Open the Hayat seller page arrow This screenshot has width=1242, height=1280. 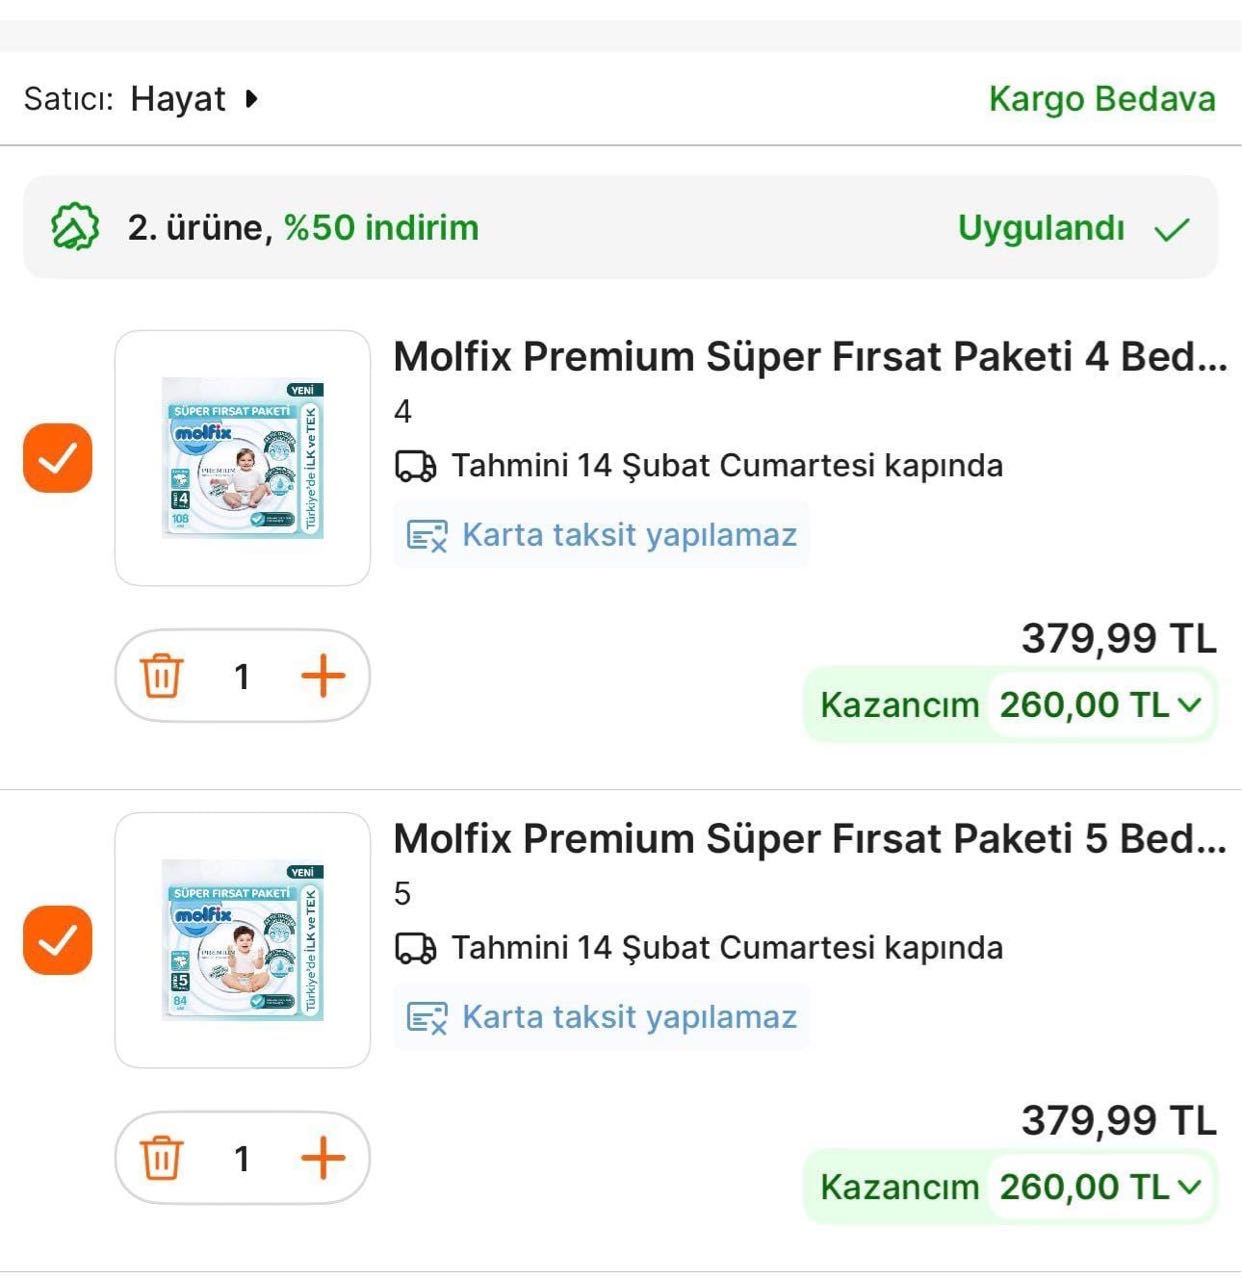tap(251, 99)
